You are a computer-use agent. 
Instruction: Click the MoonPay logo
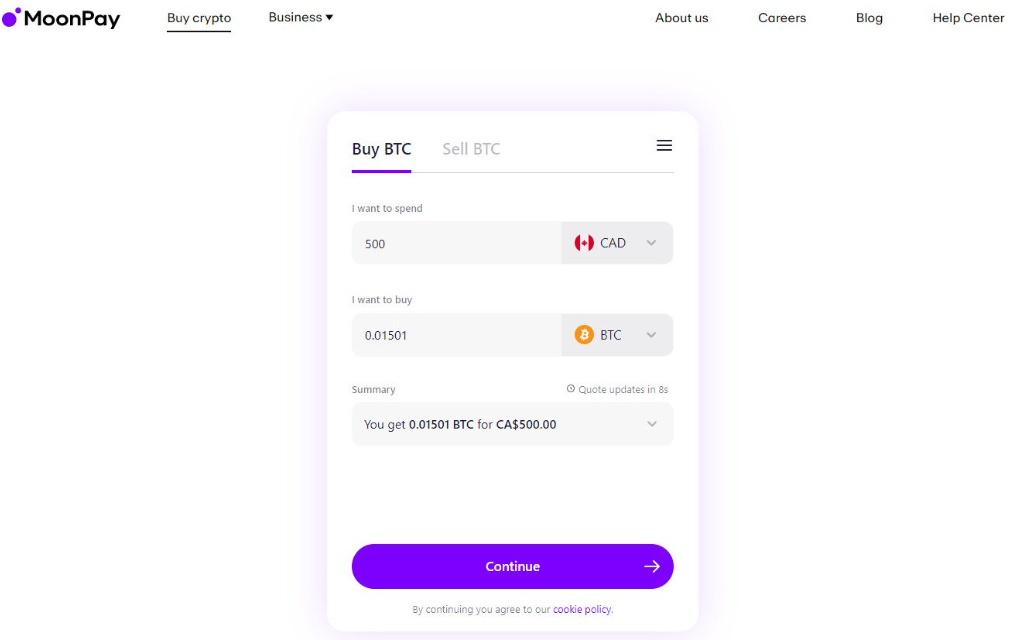(62, 17)
